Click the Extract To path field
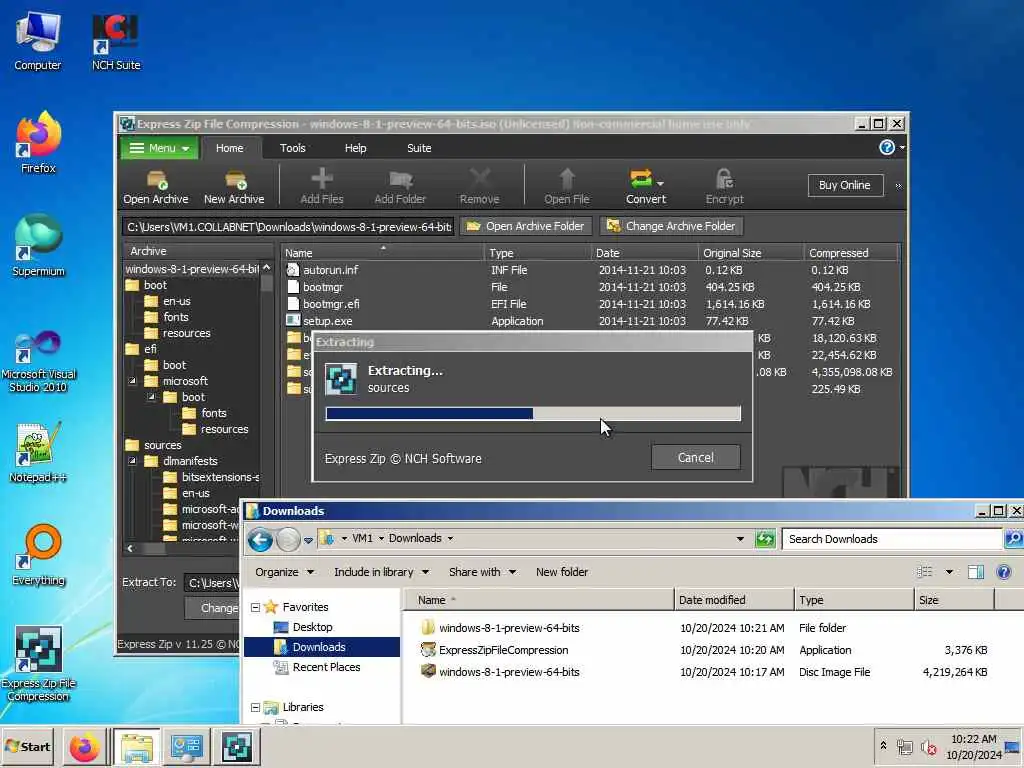The height and width of the screenshot is (768, 1024). point(211,583)
